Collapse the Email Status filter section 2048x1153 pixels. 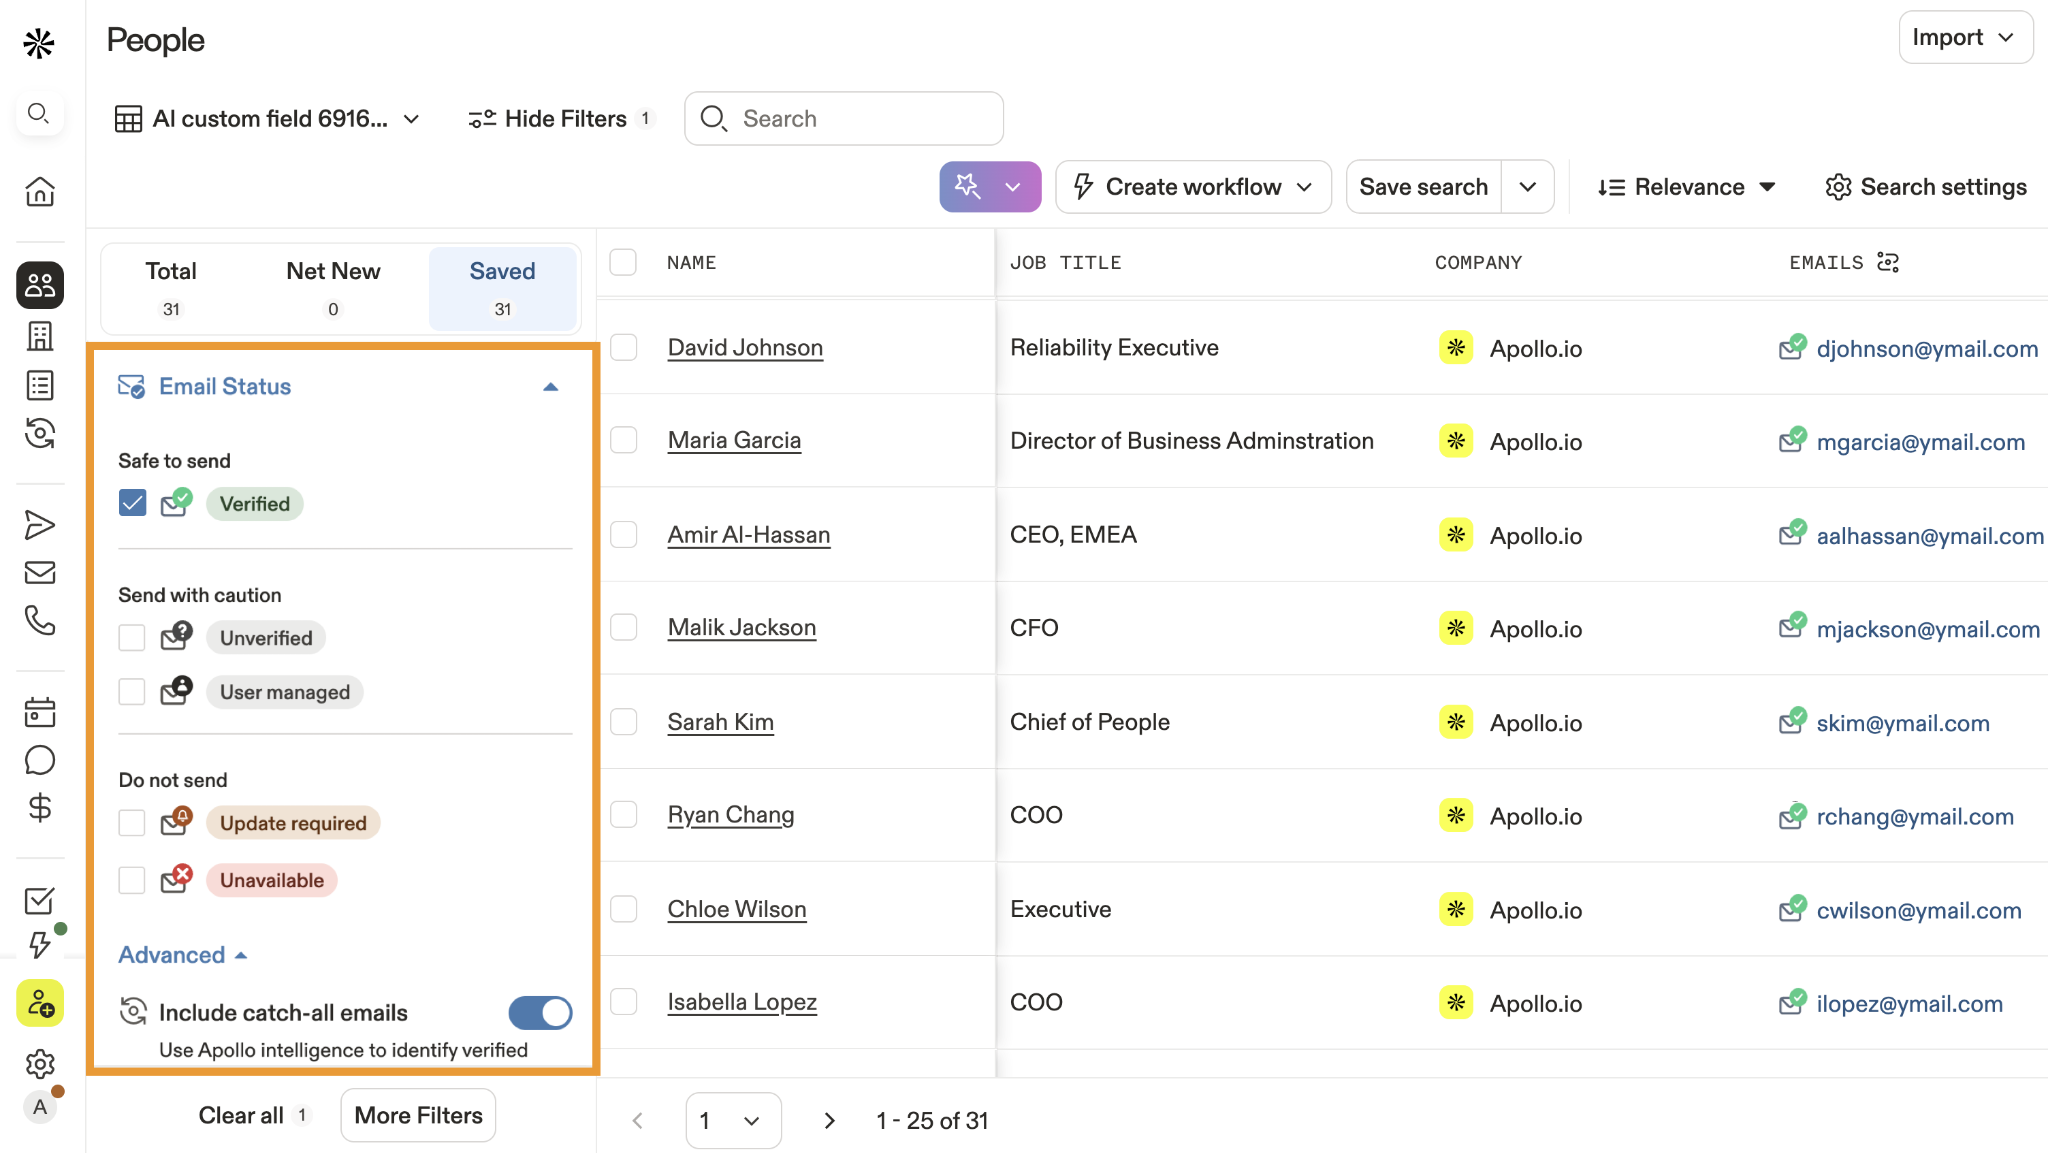point(550,387)
